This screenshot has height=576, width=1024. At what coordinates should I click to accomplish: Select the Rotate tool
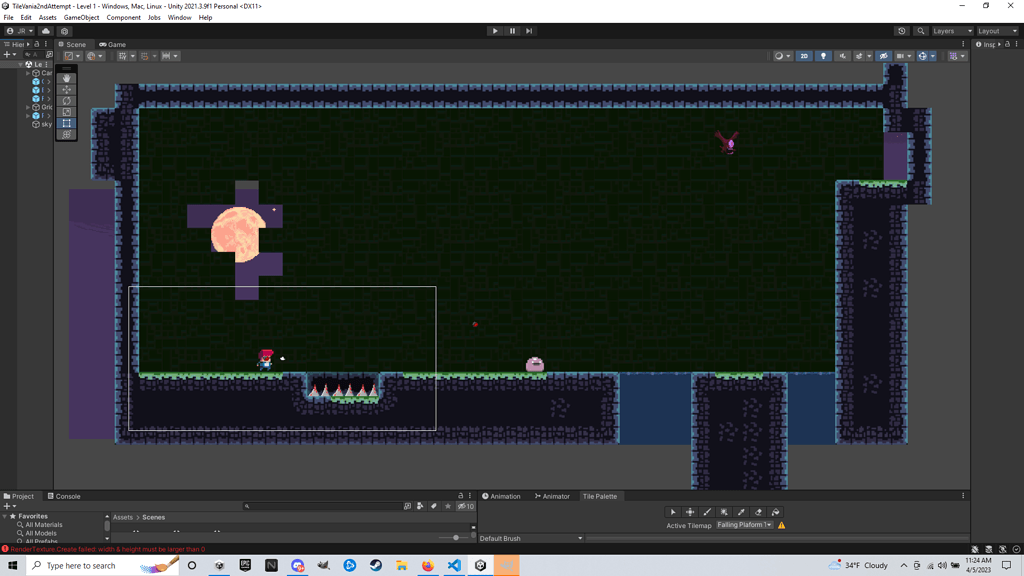[x=66, y=101]
